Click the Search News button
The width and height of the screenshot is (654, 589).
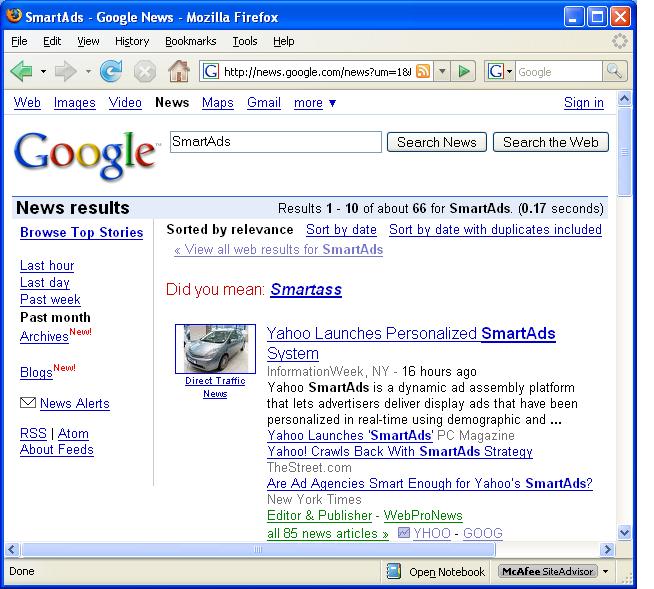(437, 142)
